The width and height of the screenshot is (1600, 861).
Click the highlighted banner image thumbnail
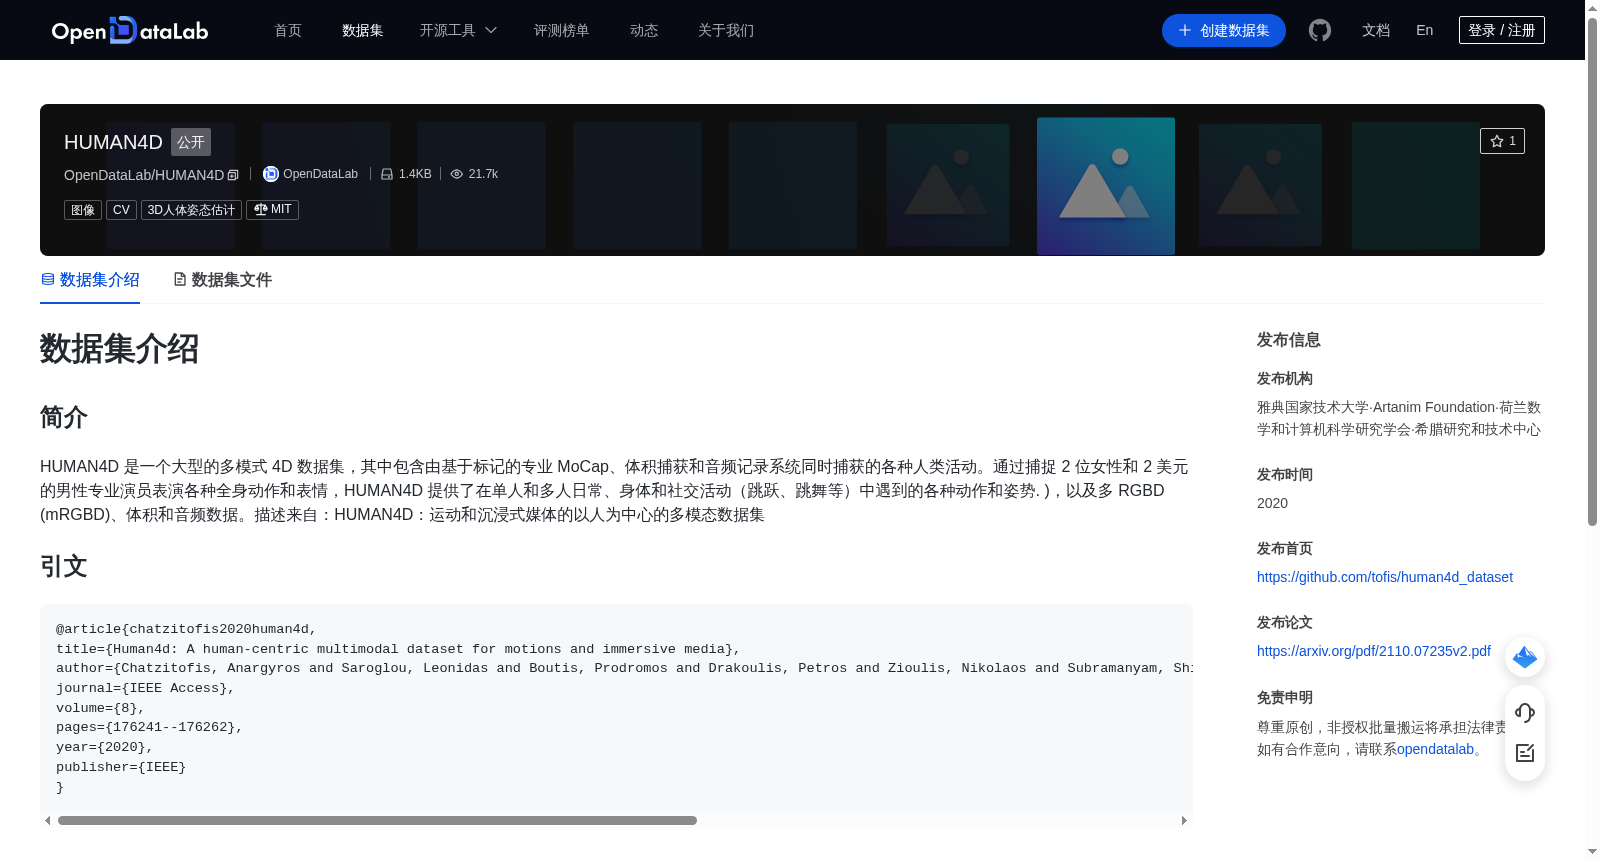tap(1105, 185)
